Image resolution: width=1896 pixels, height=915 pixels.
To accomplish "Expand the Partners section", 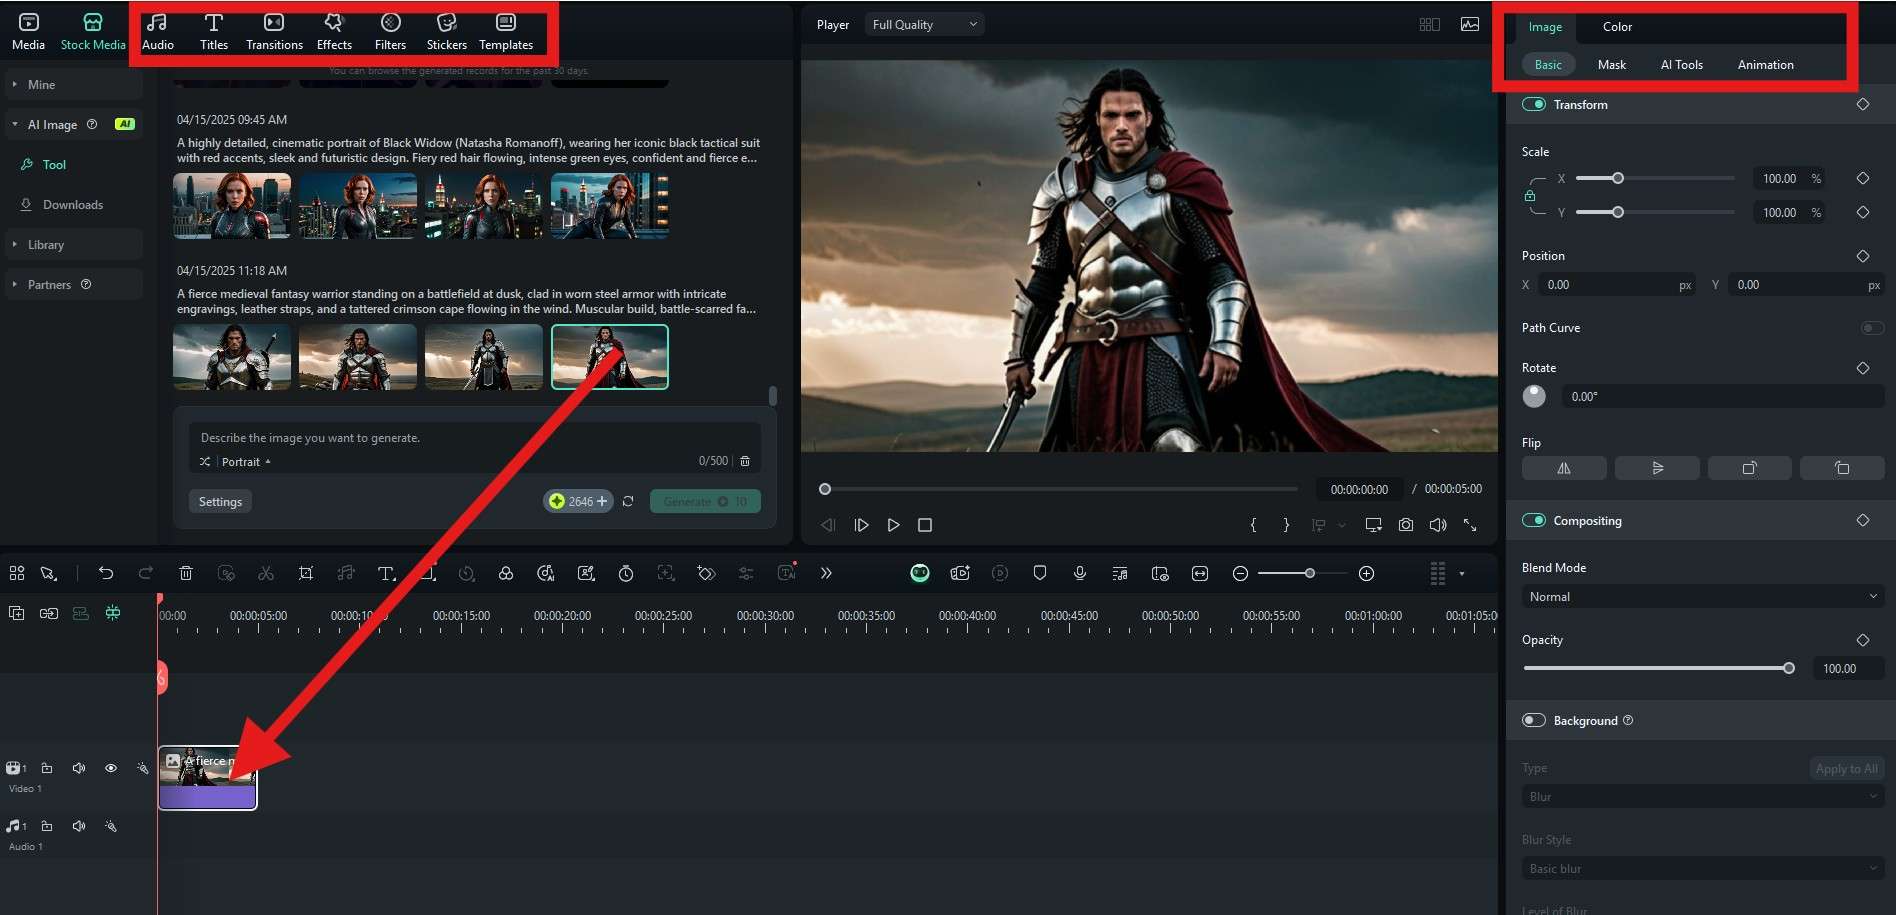I will point(74,285).
